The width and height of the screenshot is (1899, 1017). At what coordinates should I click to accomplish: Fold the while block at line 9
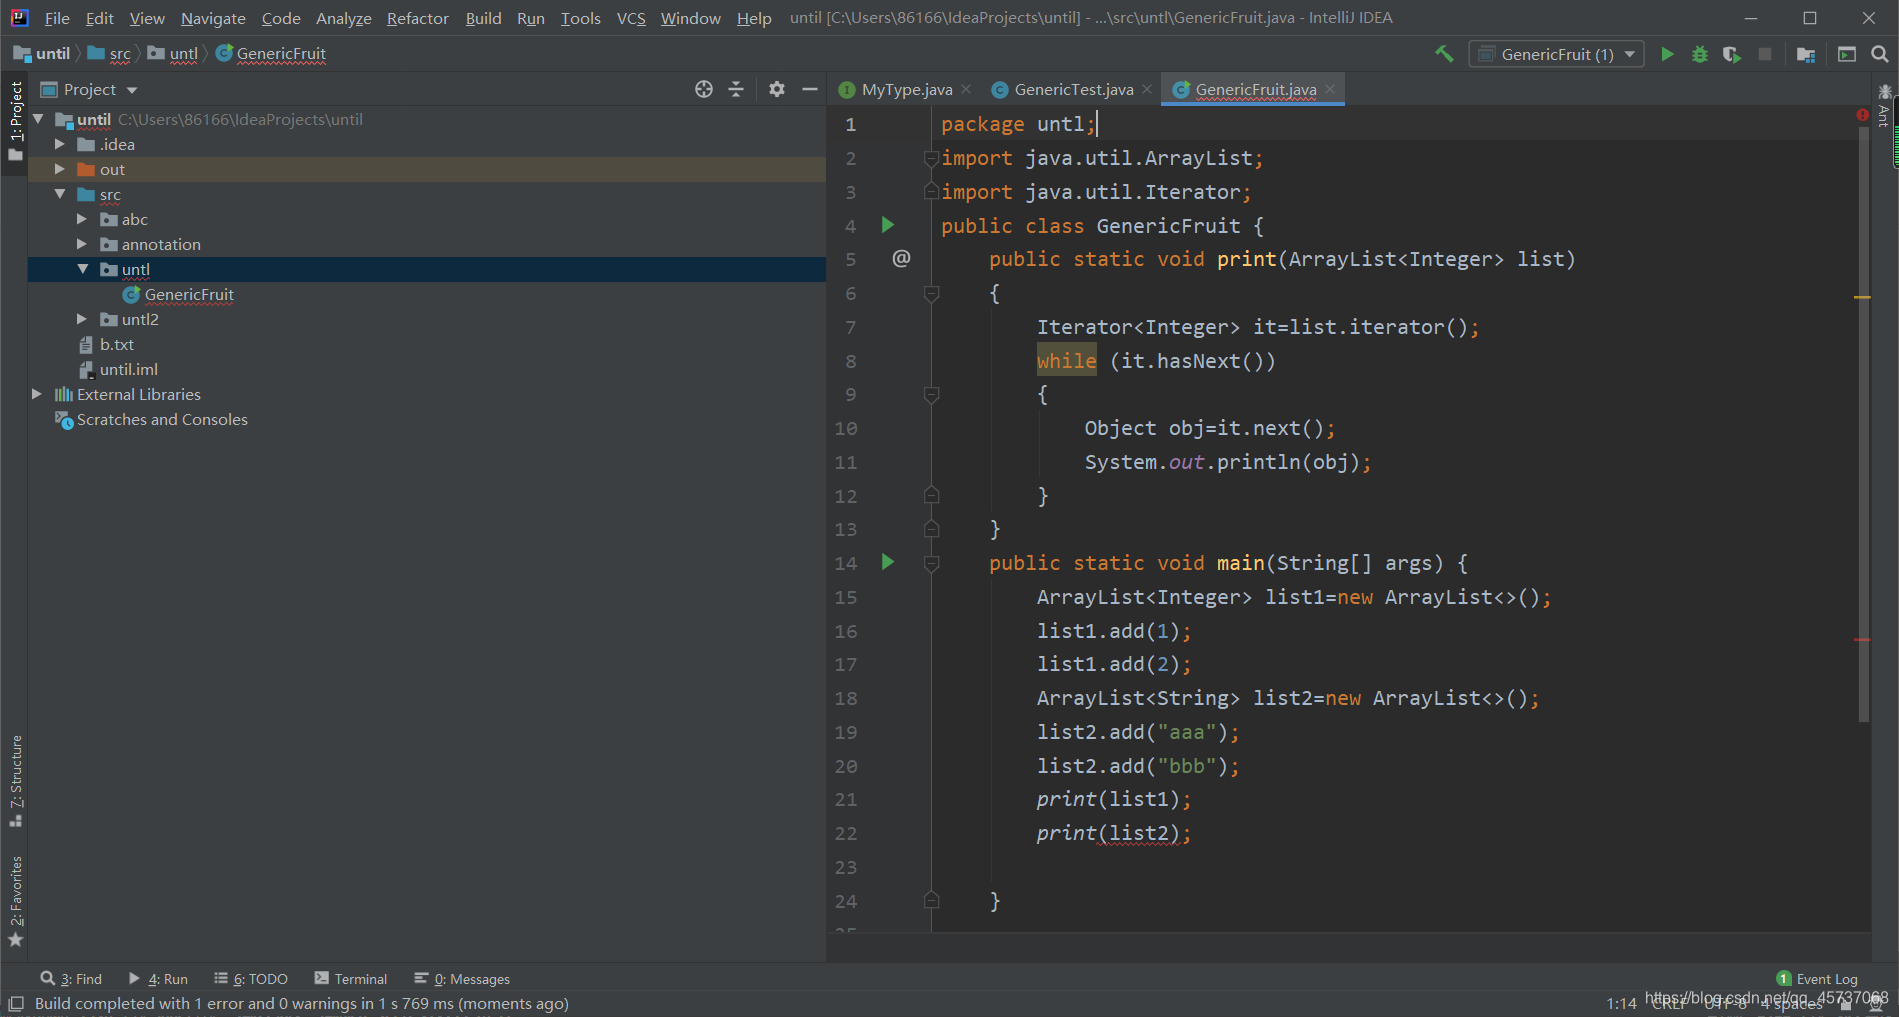[931, 394]
